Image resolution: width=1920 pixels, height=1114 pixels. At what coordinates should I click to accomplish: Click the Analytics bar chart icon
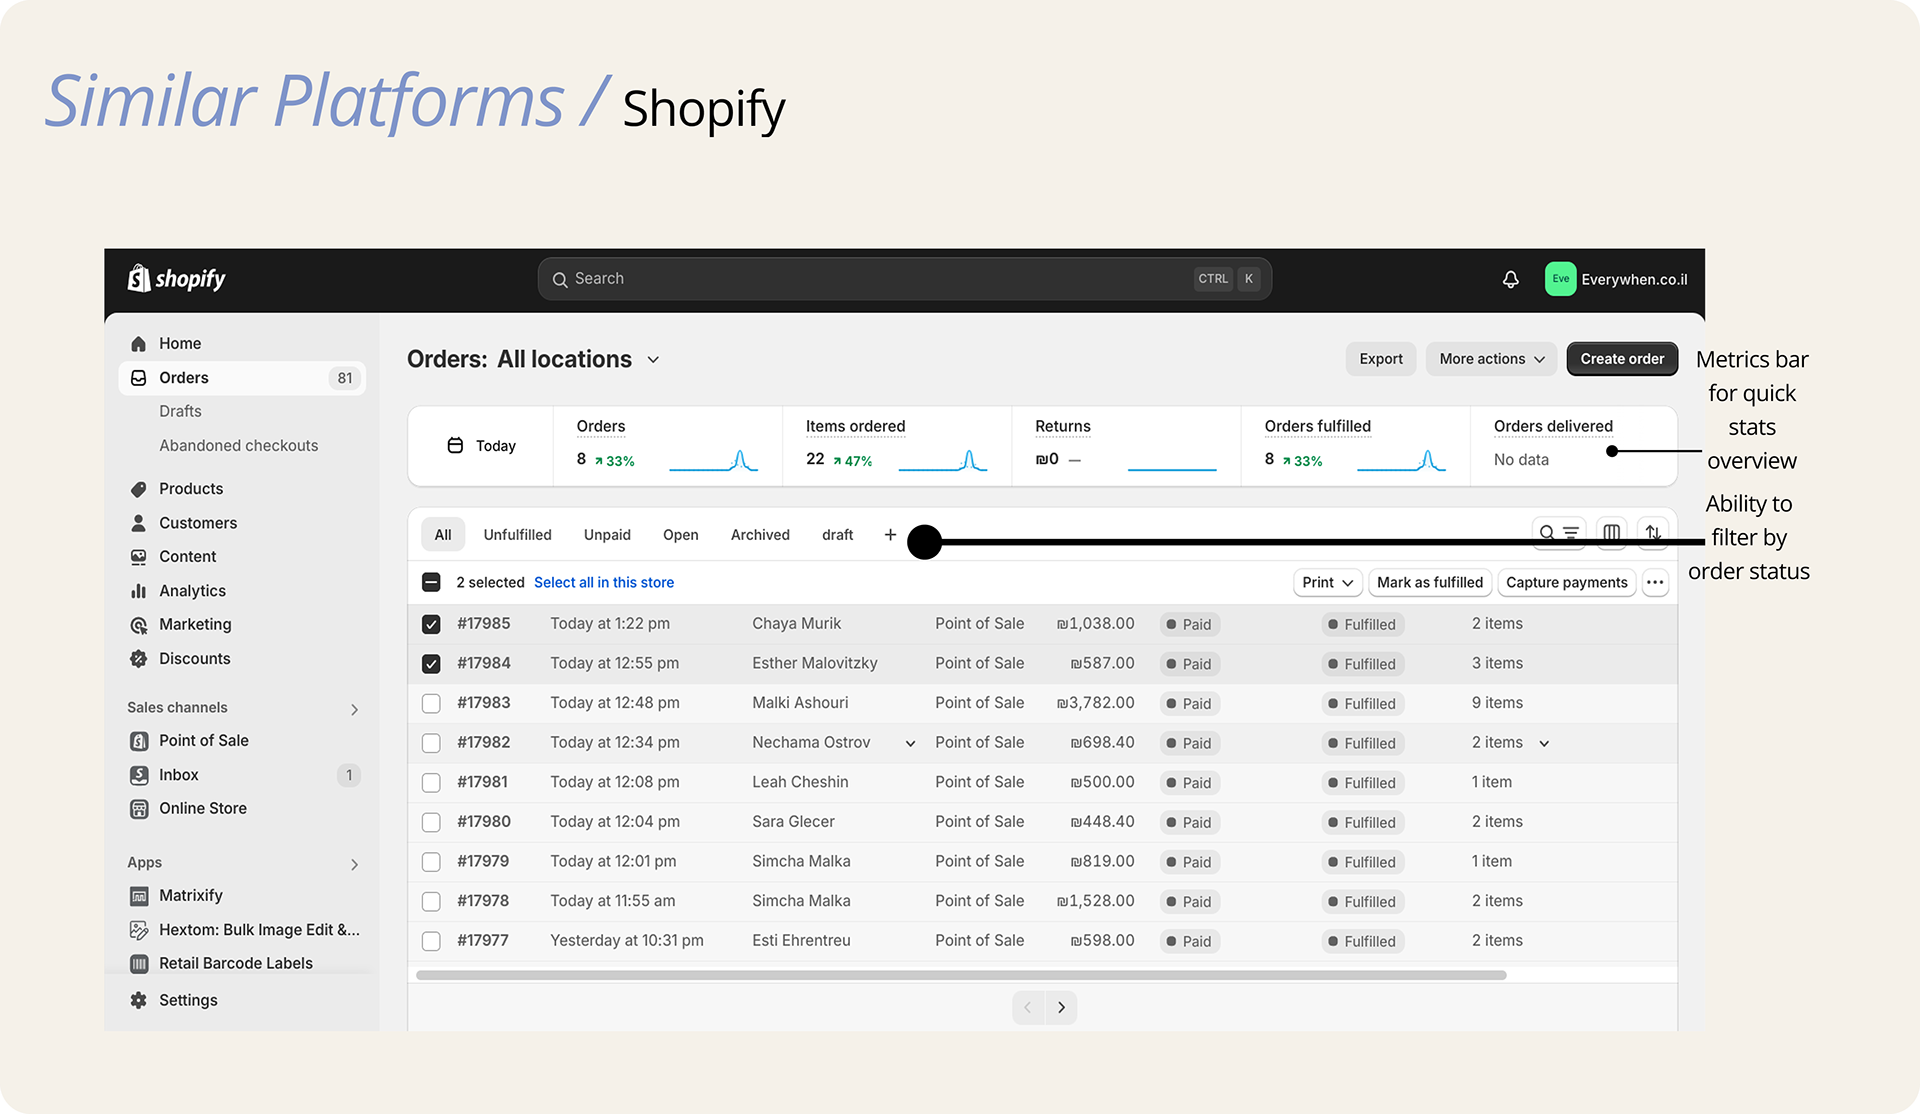[x=139, y=591]
